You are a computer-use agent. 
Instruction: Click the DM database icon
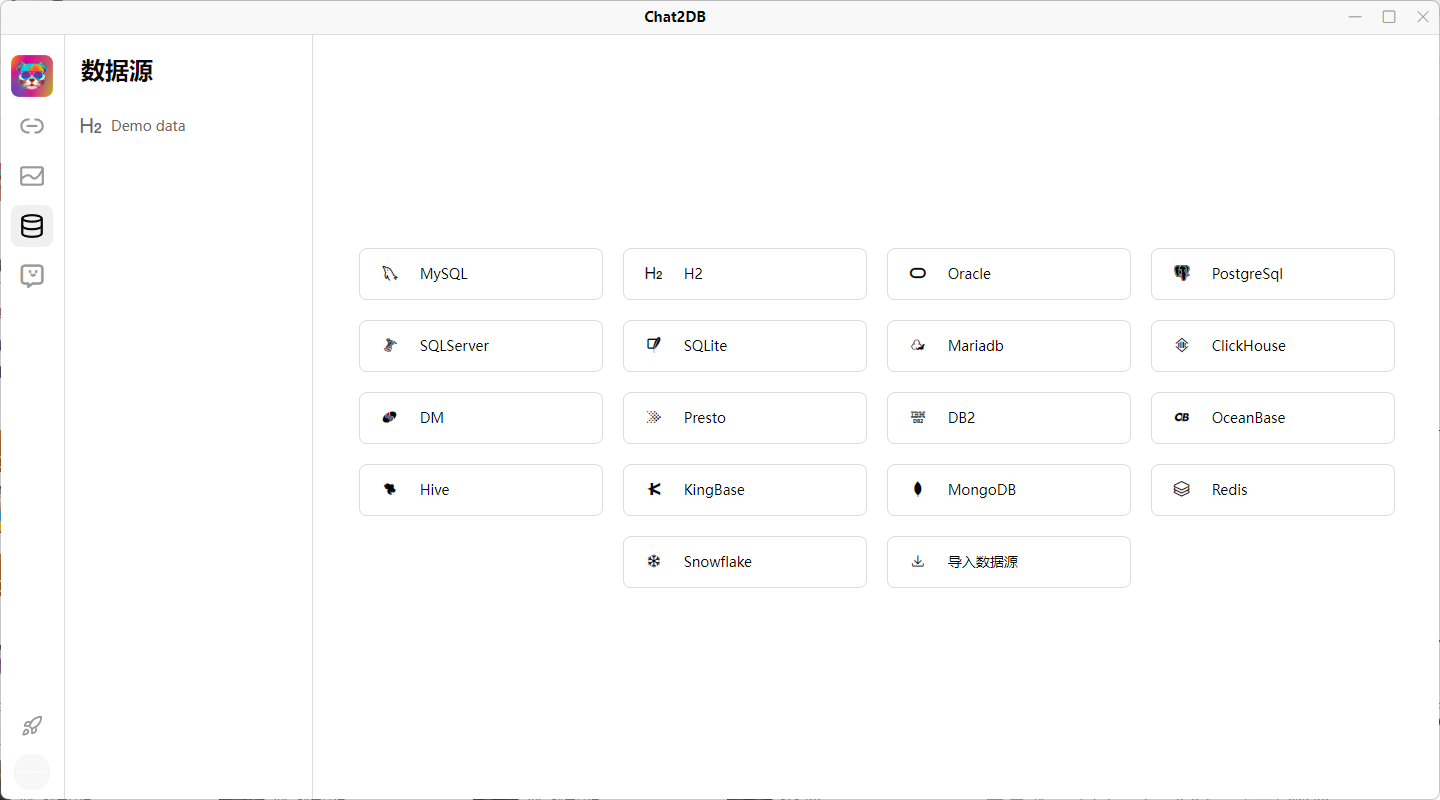point(390,418)
